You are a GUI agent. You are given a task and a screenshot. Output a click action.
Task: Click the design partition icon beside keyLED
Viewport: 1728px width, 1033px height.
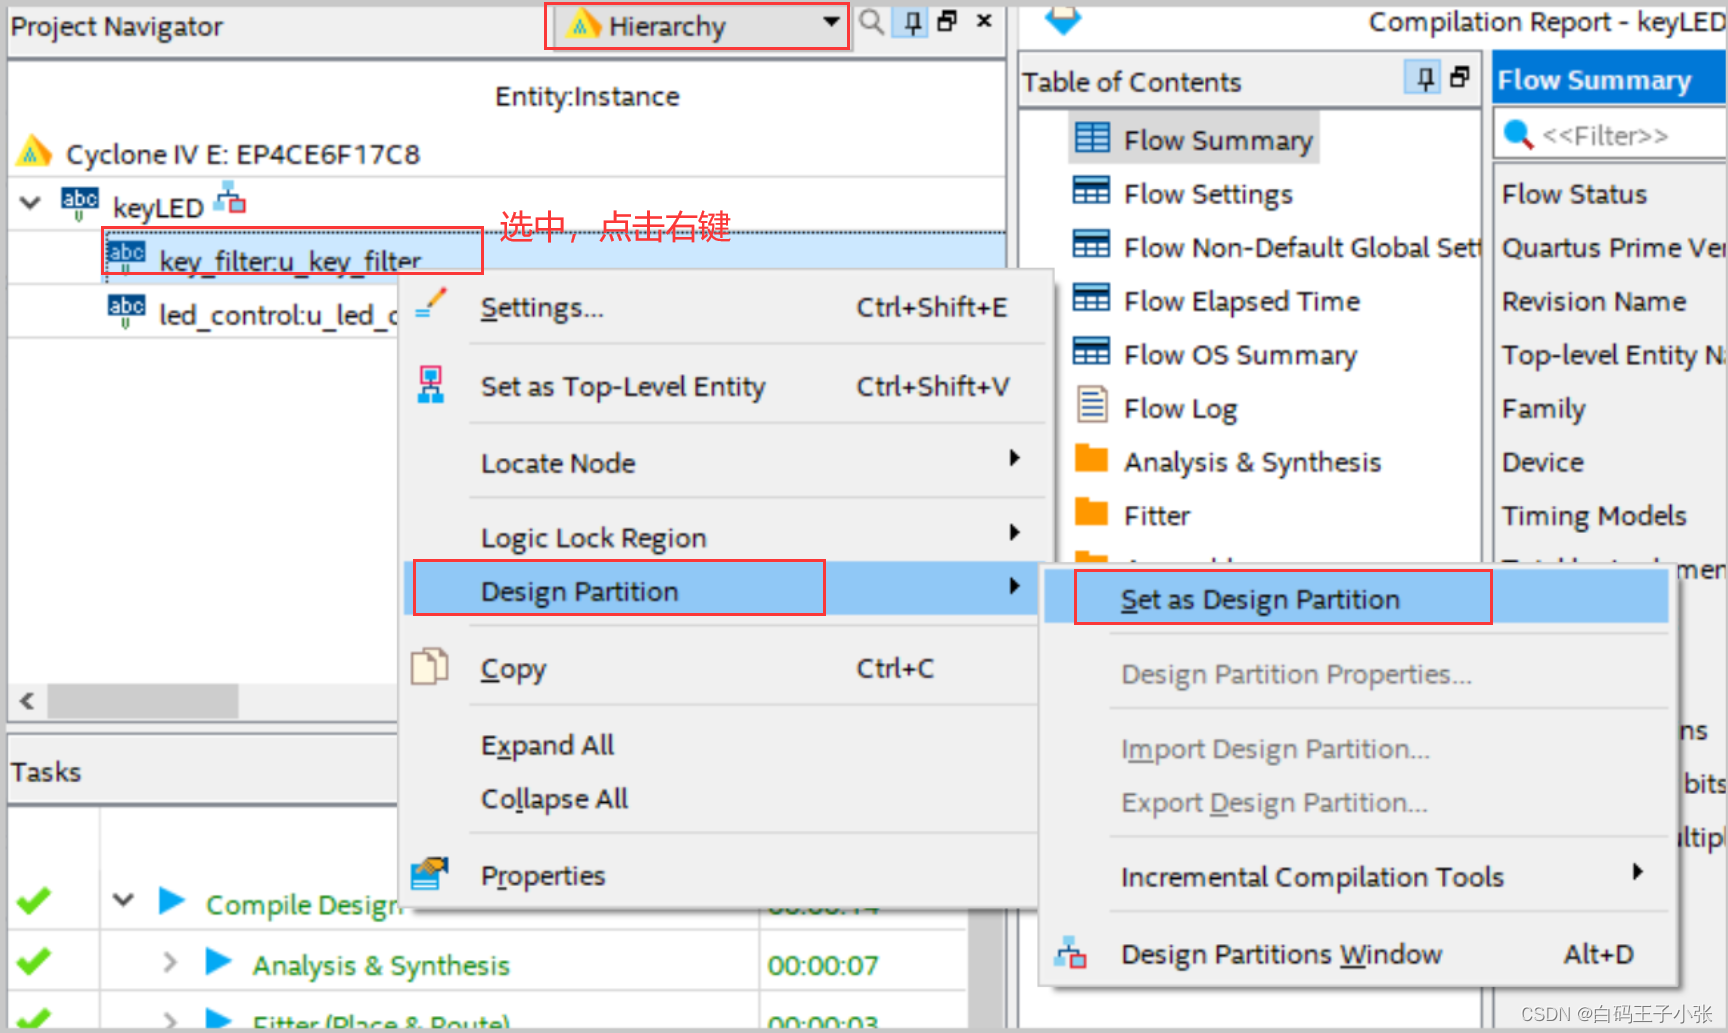click(230, 198)
